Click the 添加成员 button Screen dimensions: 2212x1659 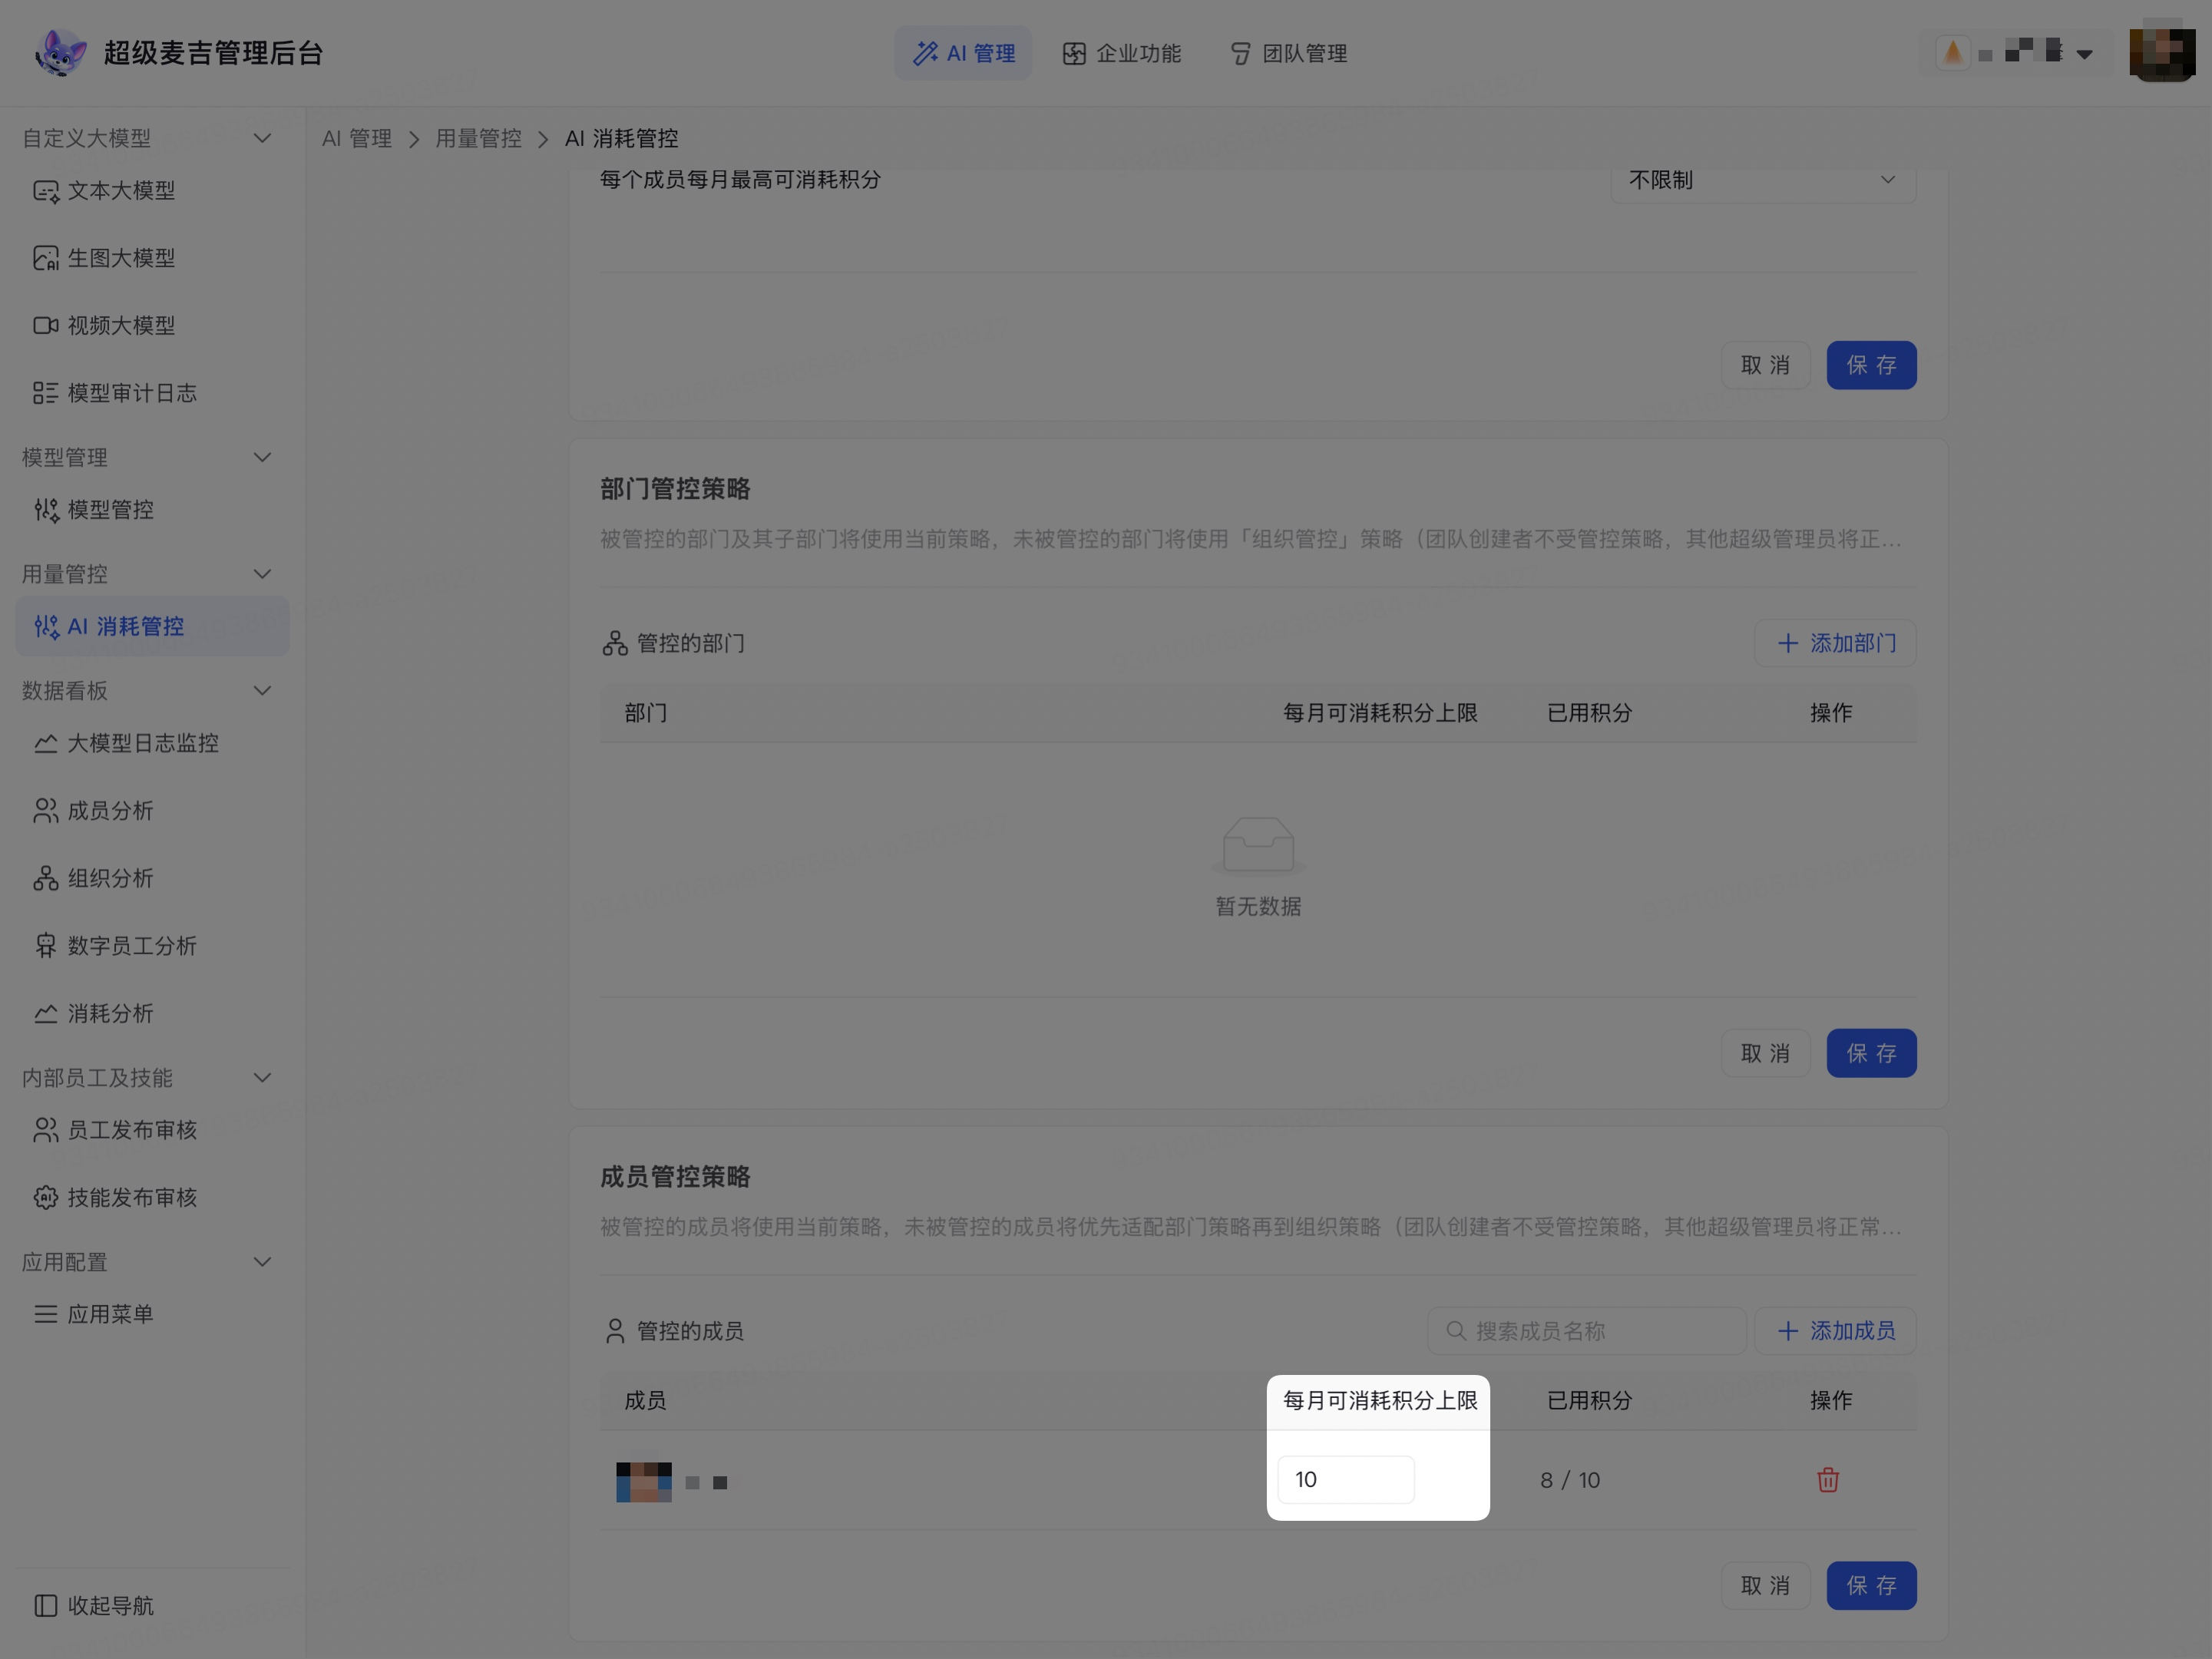pyautogui.click(x=1835, y=1331)
